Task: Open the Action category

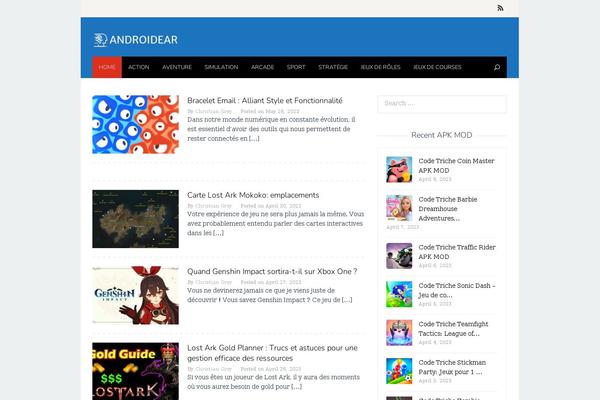Action: pyautogui.click(x=139, y=67)
